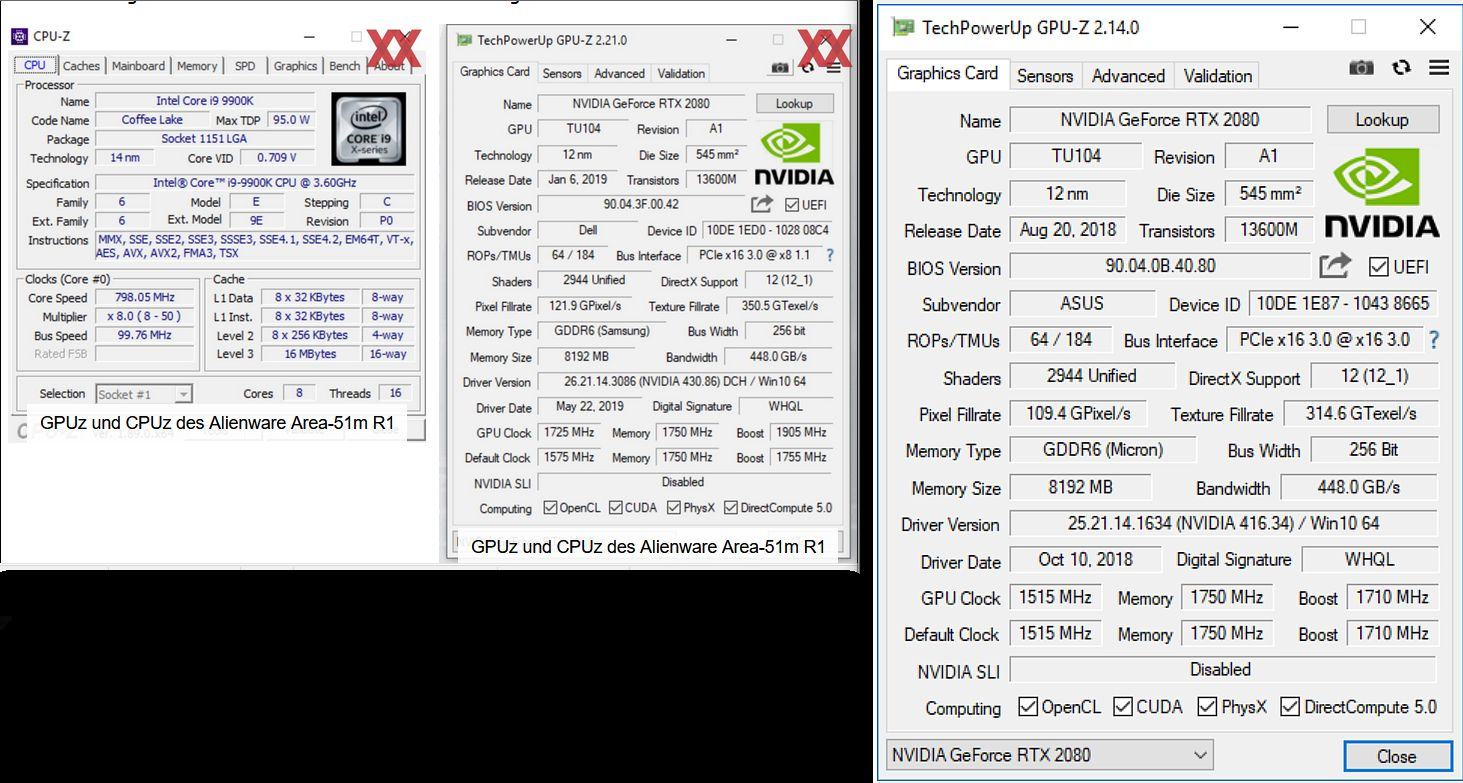Click the NVIDIA SLI Disabled field in GPU-Z 2.14.0

point(1223,669)
